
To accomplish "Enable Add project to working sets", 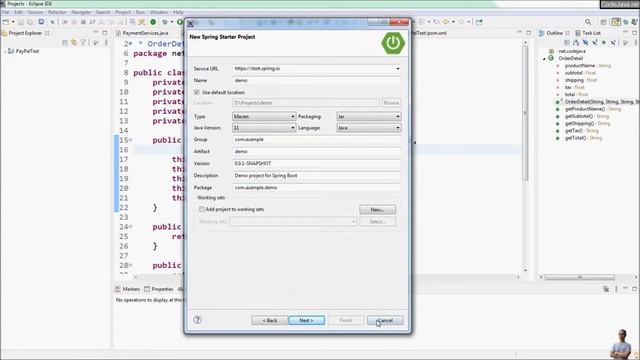I will click(202, 209).
